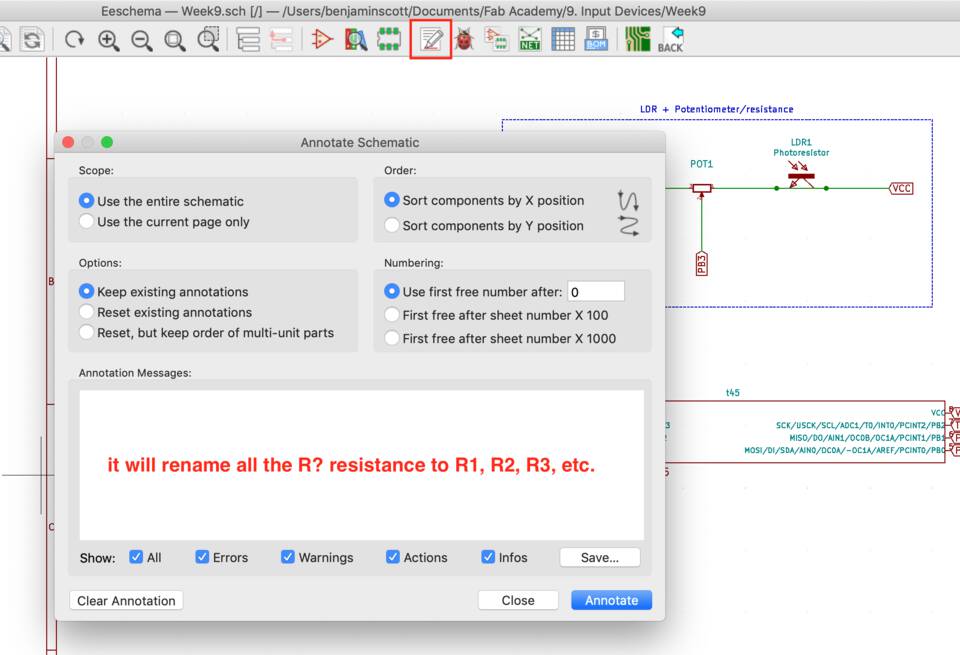Select Keep existing annotations option
Screen dimensions: 960x655
[x=164, y=291]
